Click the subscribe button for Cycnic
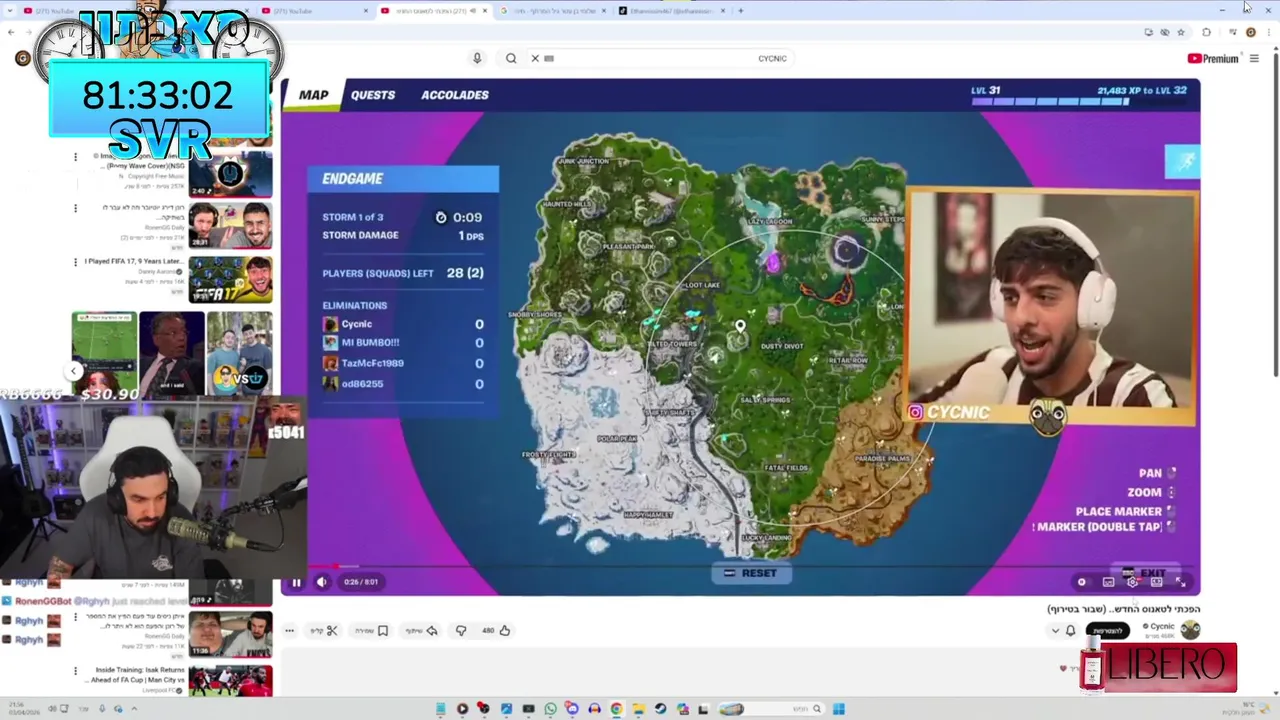 point(1107,631)
